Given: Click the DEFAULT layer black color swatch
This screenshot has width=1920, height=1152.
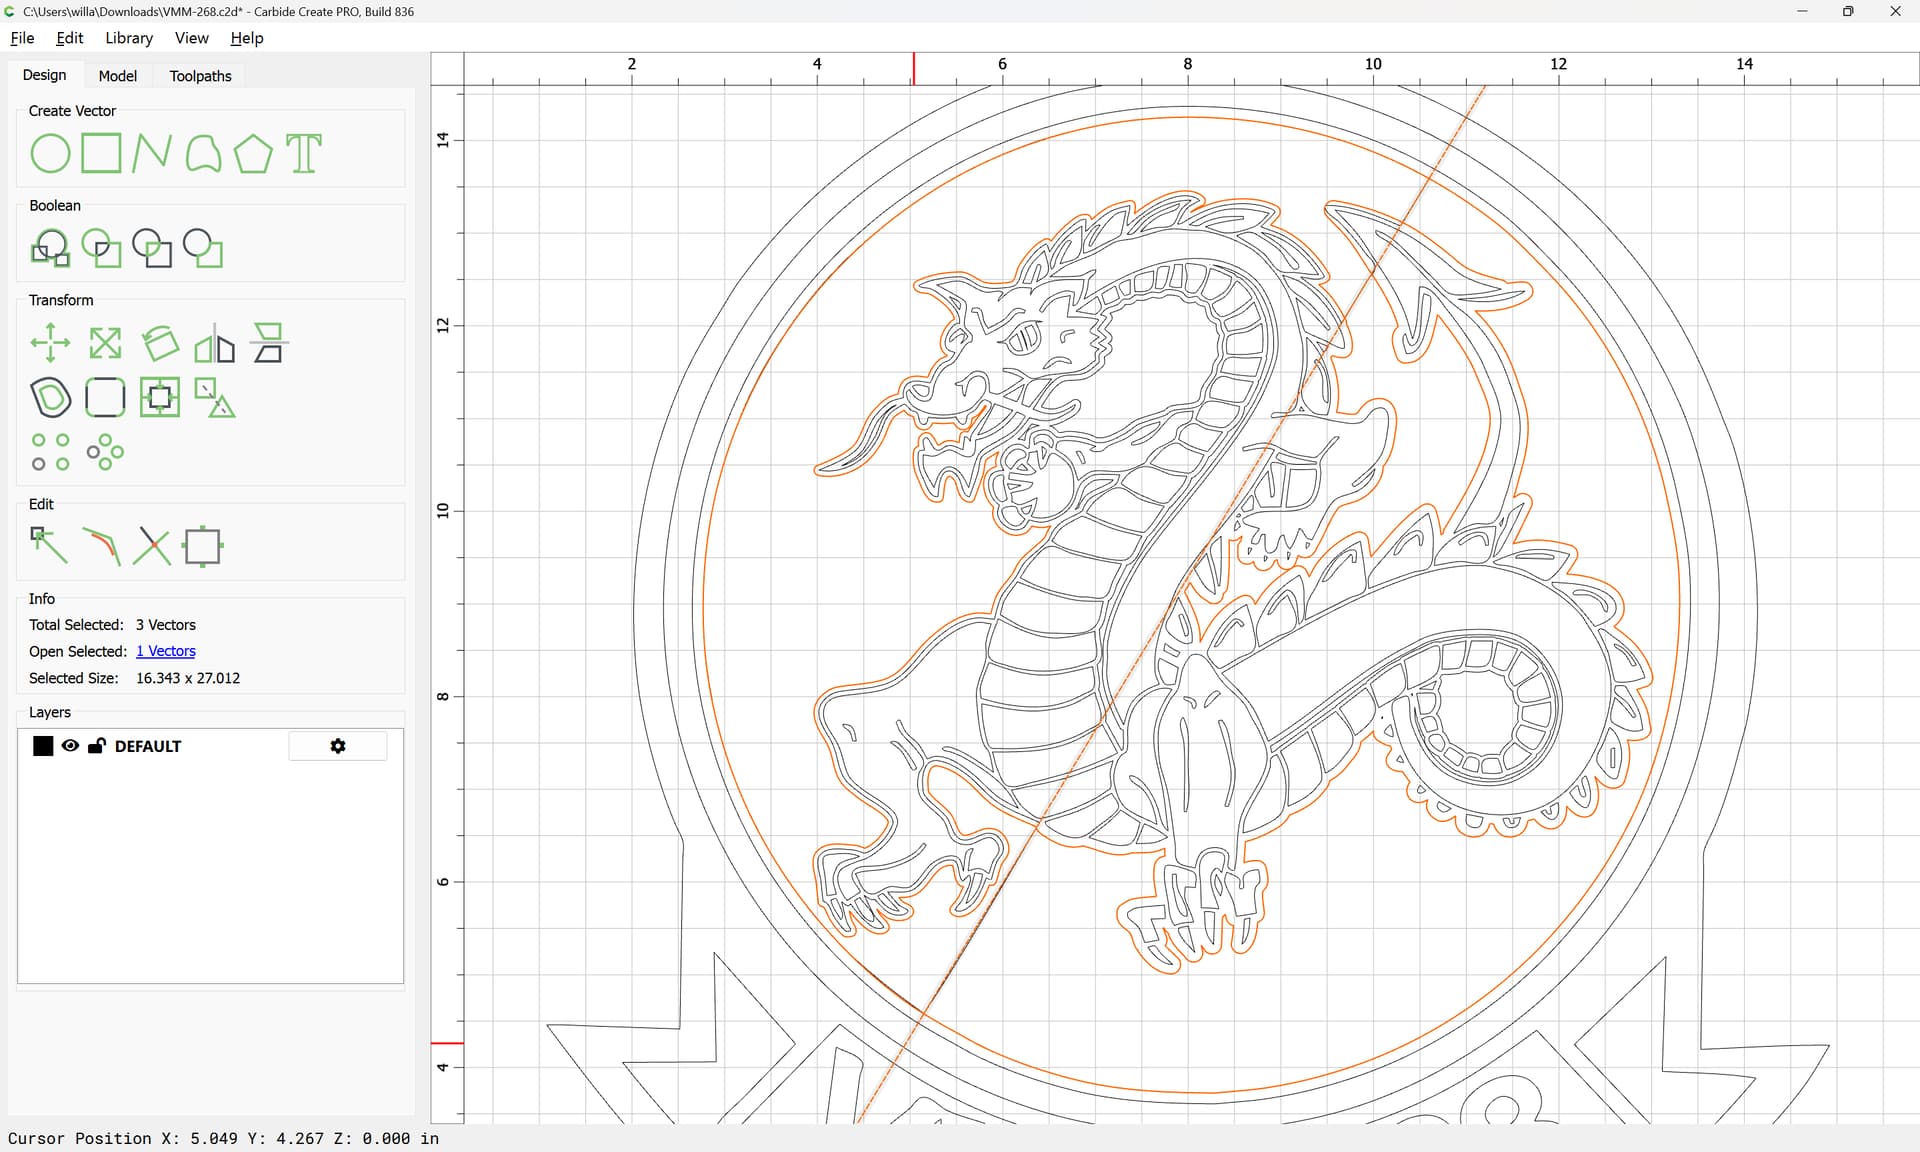Looking at the screenshot, I should (x=43, y=746).
